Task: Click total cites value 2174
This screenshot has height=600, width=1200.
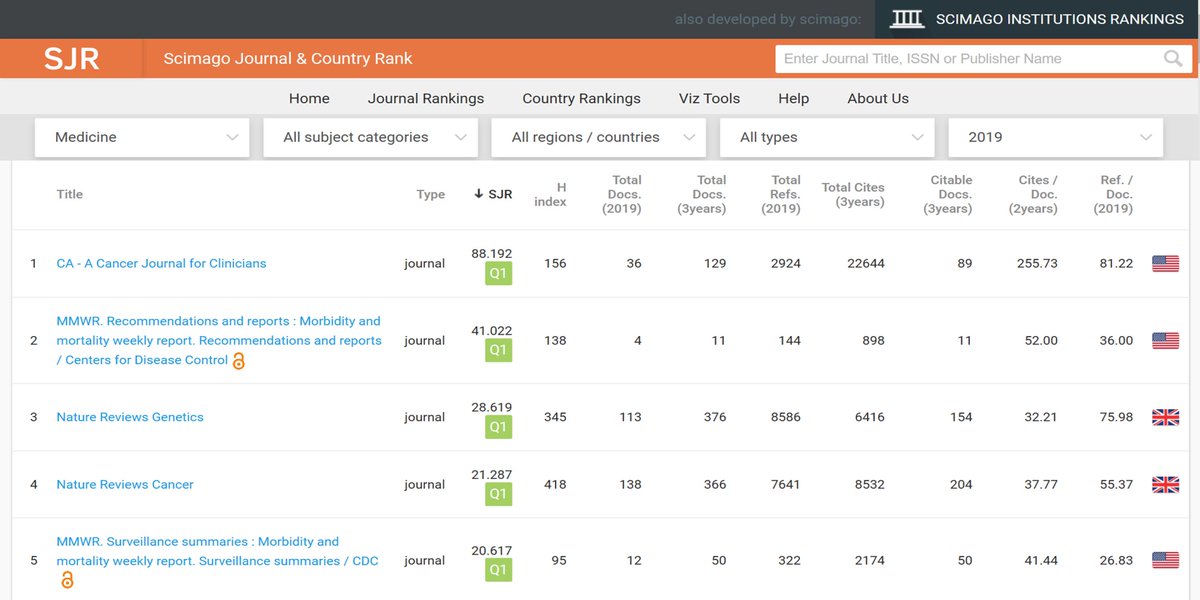Action: pos(869,561)
